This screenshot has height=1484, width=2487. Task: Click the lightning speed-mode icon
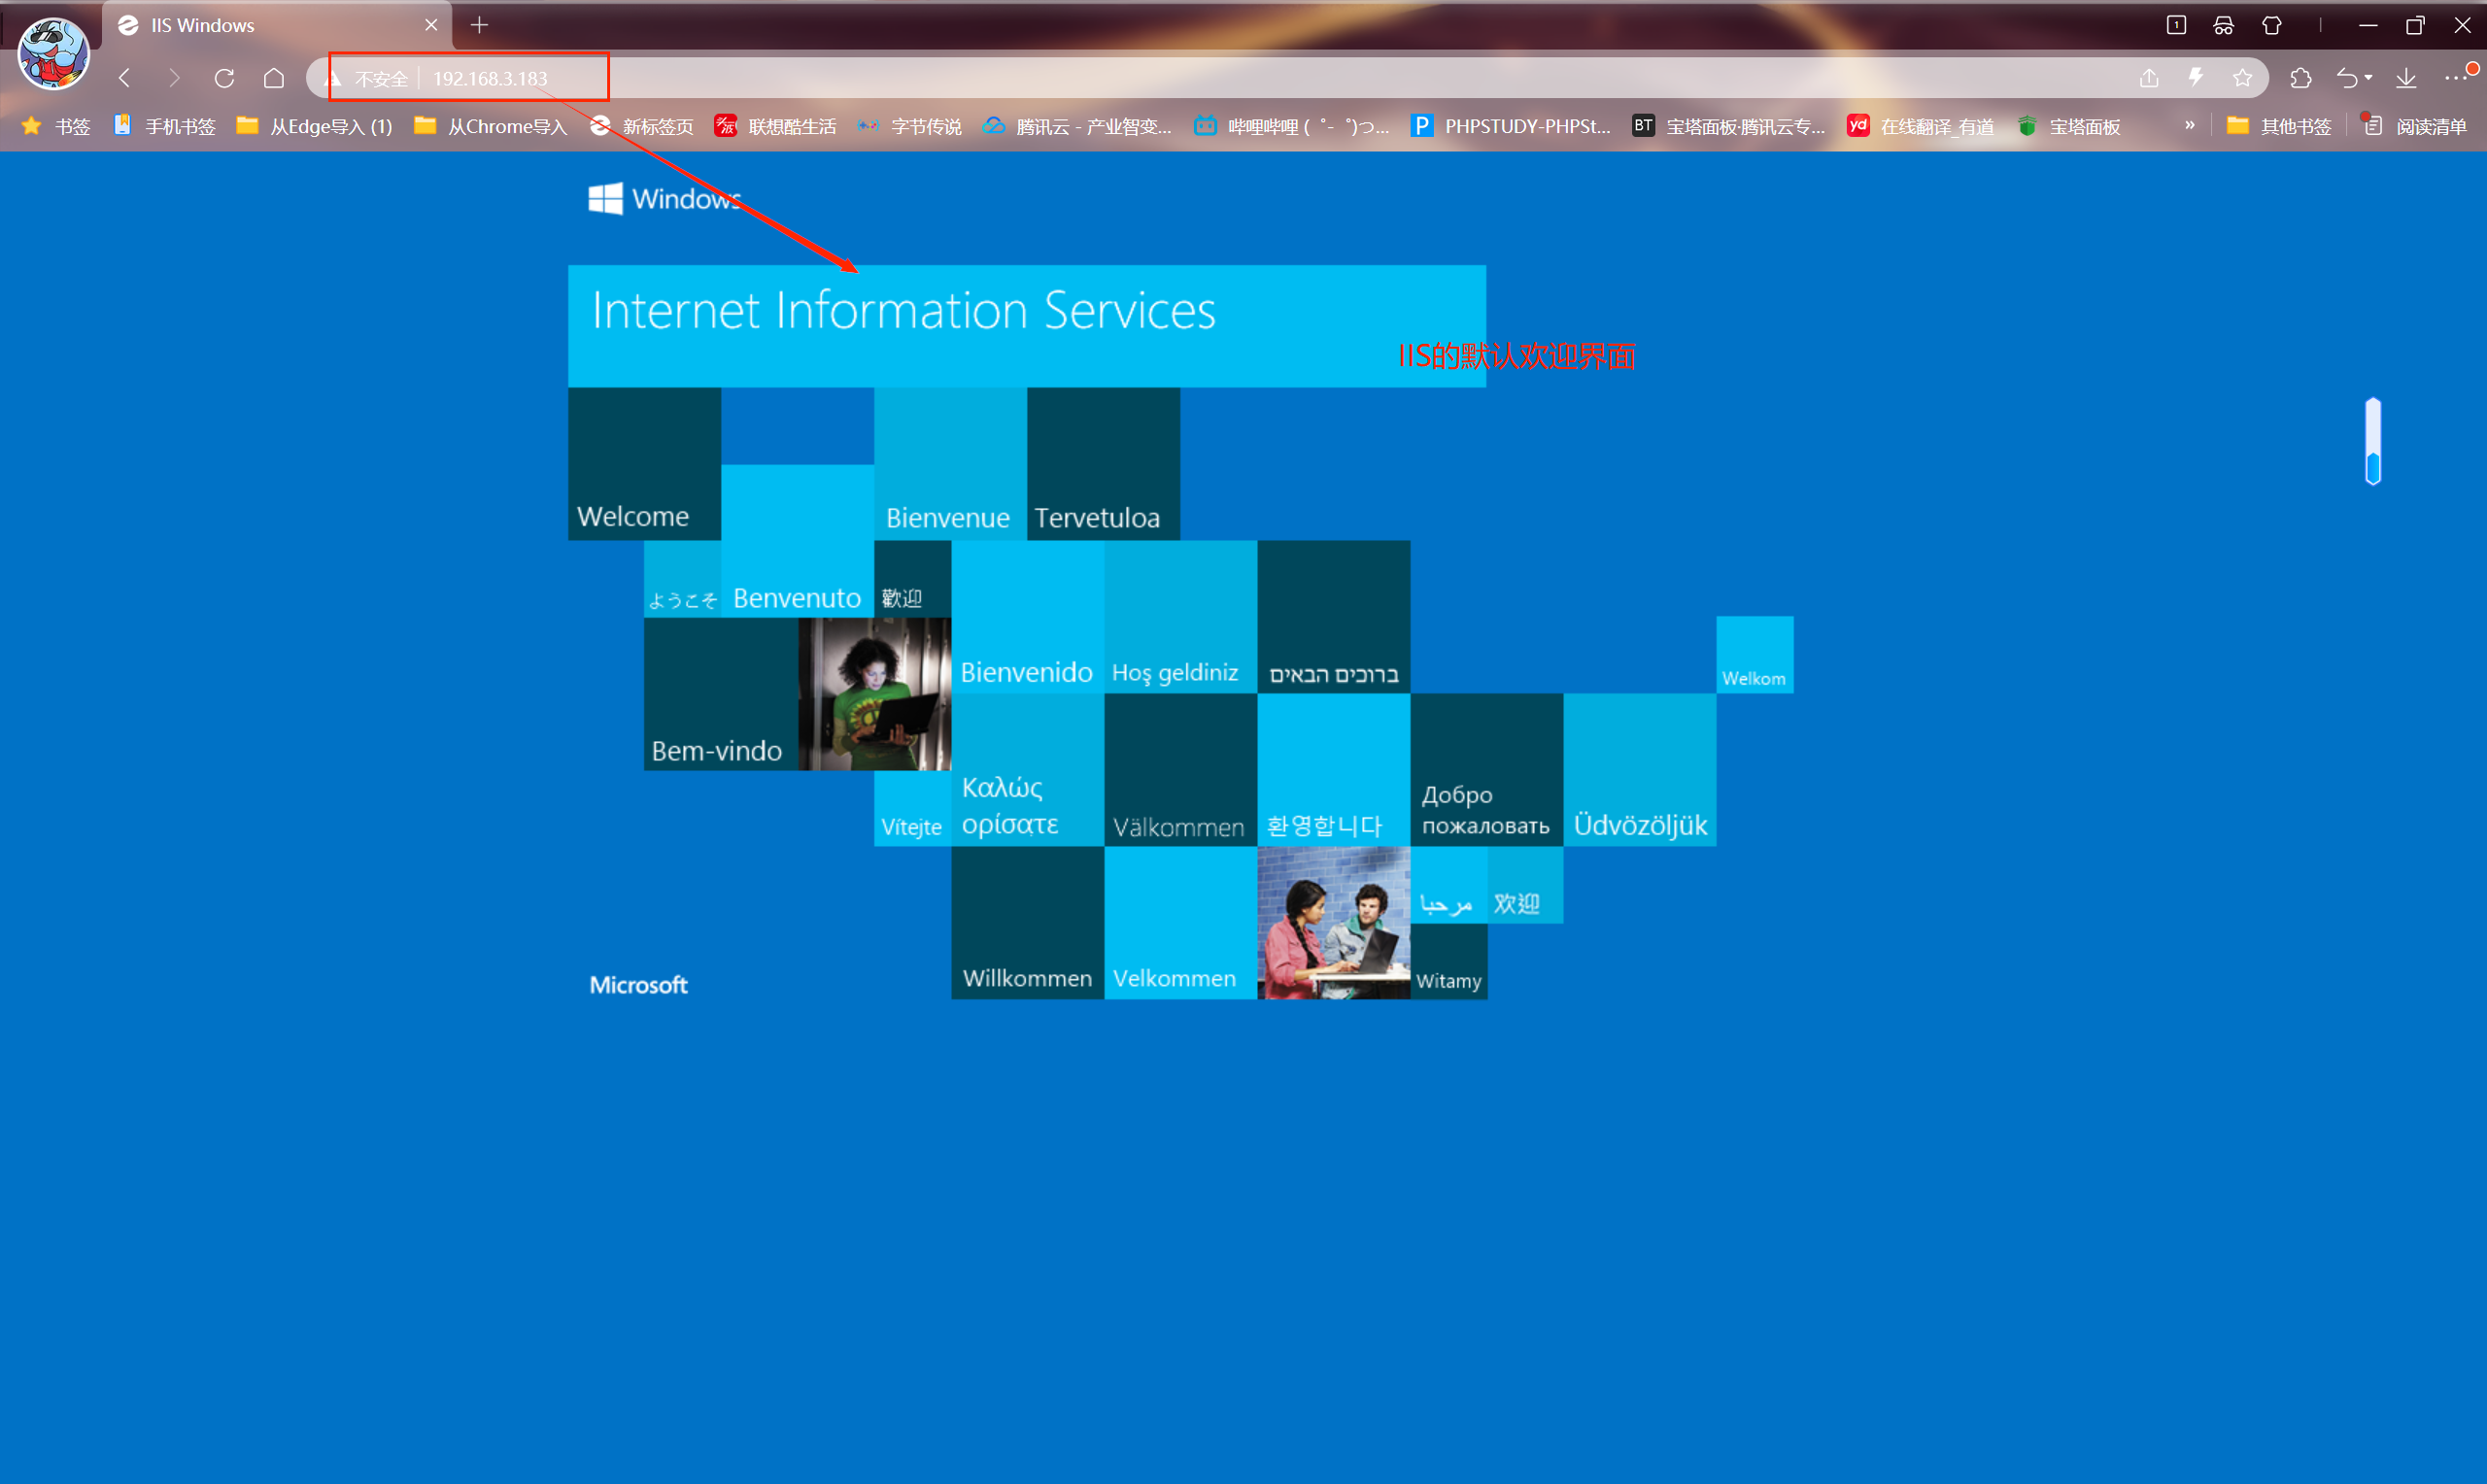2196,78
